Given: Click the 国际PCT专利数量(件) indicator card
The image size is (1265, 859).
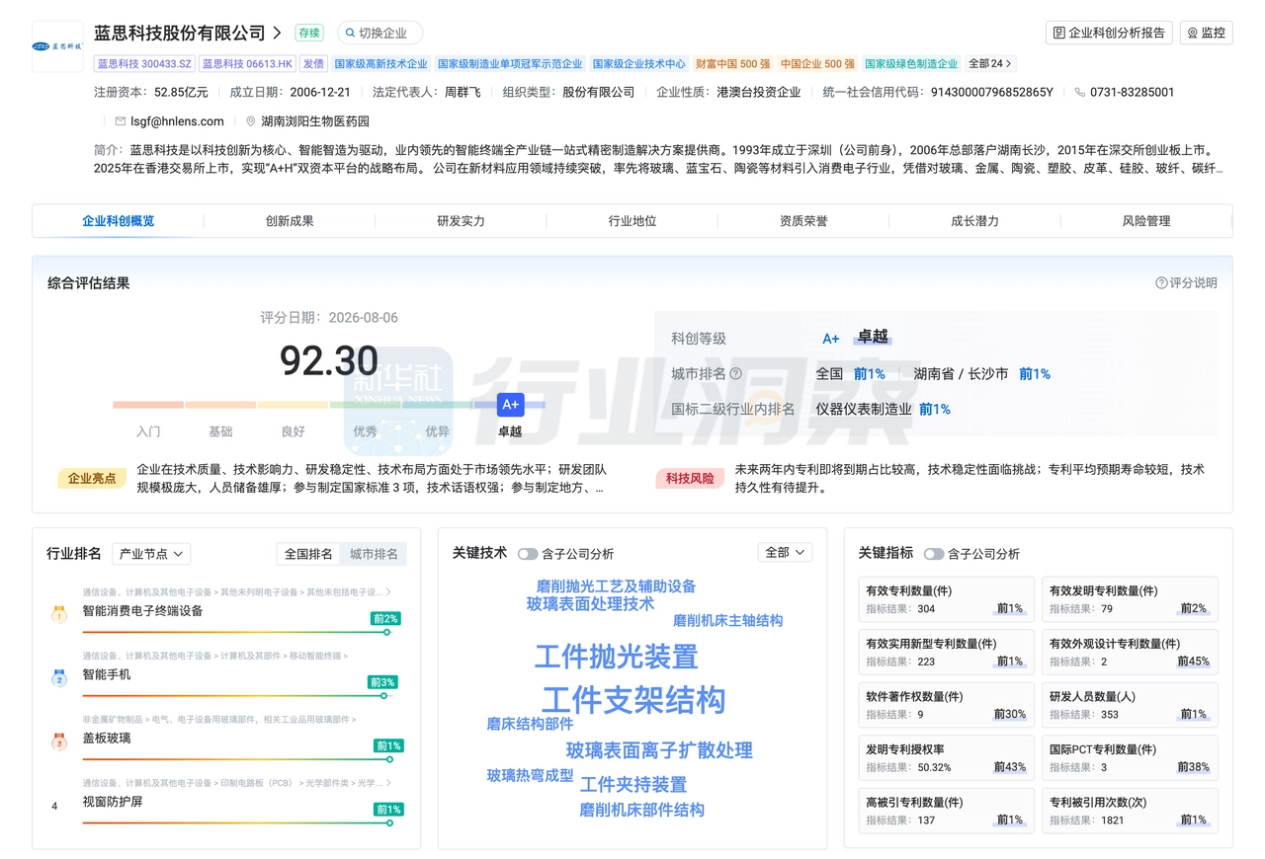Looking at the screenshot, I should tap(1130, 758).
